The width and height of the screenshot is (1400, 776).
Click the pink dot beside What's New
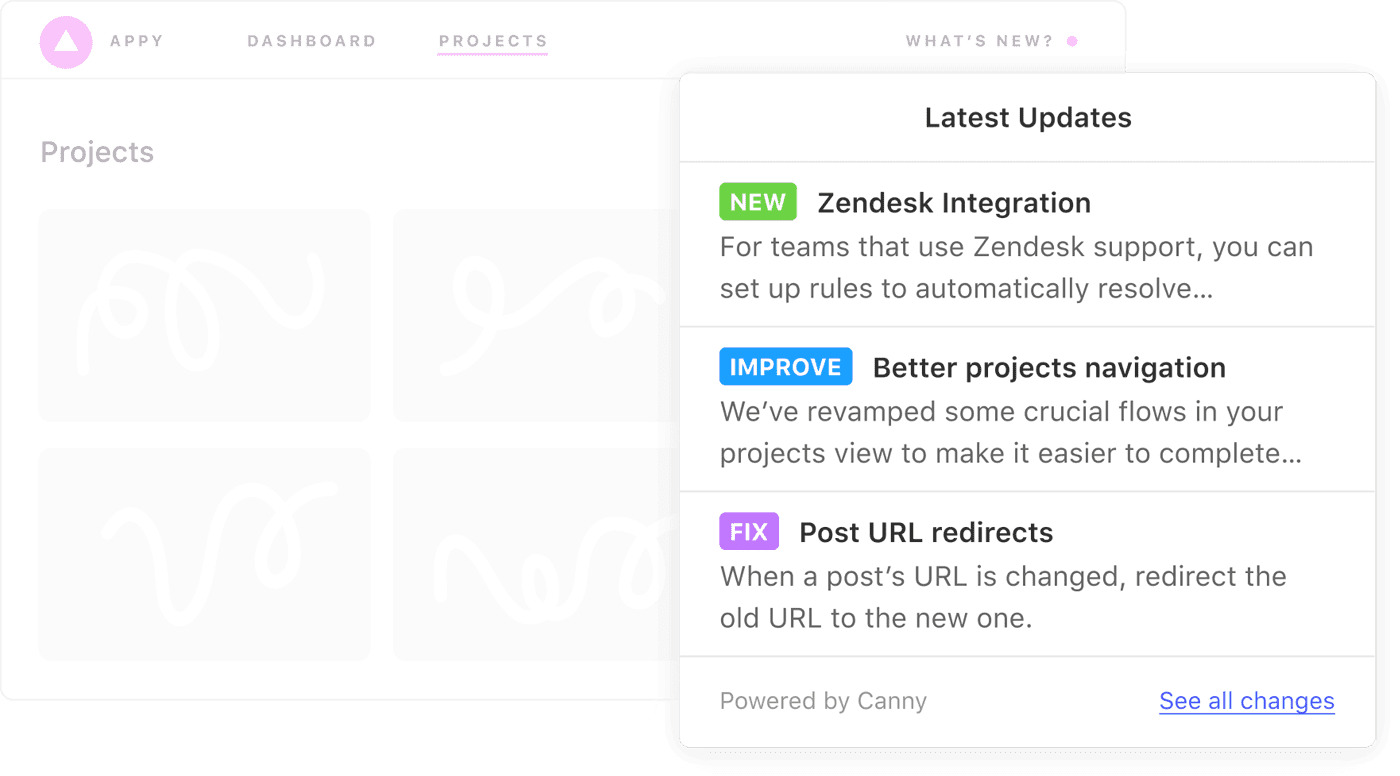click(1072, 42)
